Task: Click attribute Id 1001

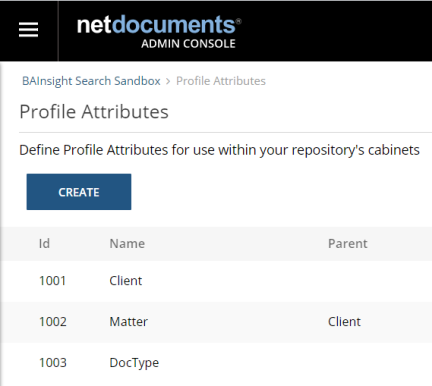Action: pos(52,281)
